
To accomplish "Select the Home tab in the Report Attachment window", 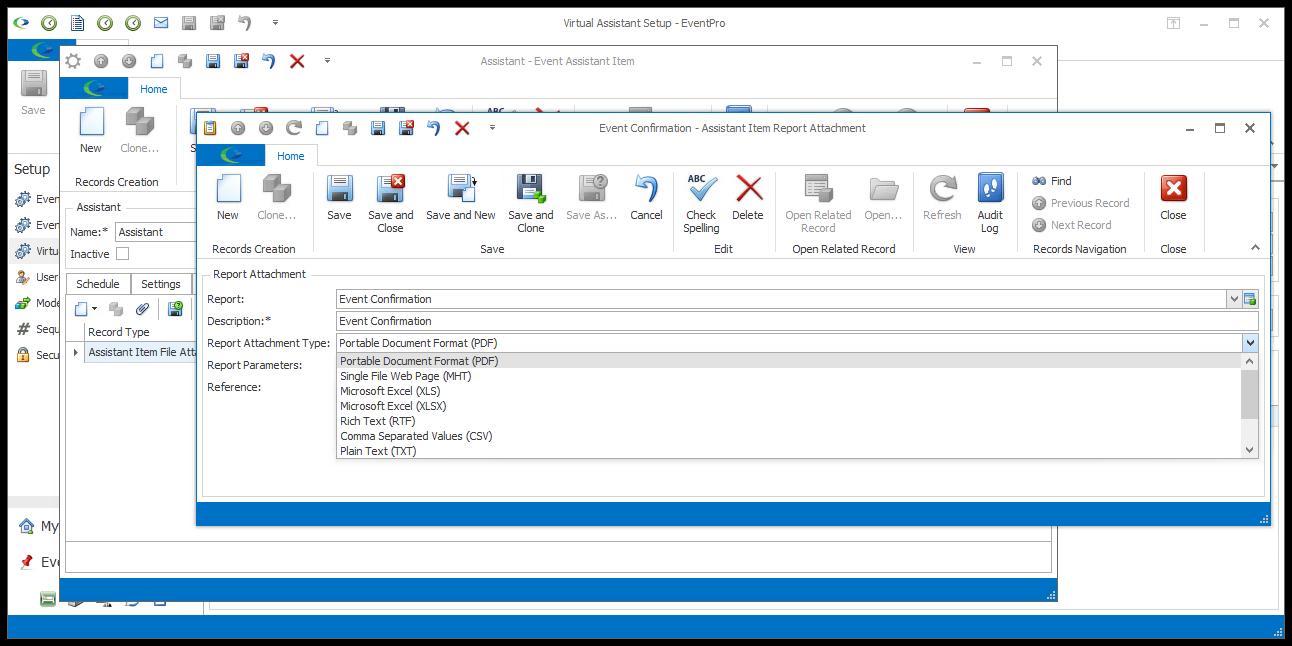I will pyautogui.click(x=291, y=156).
